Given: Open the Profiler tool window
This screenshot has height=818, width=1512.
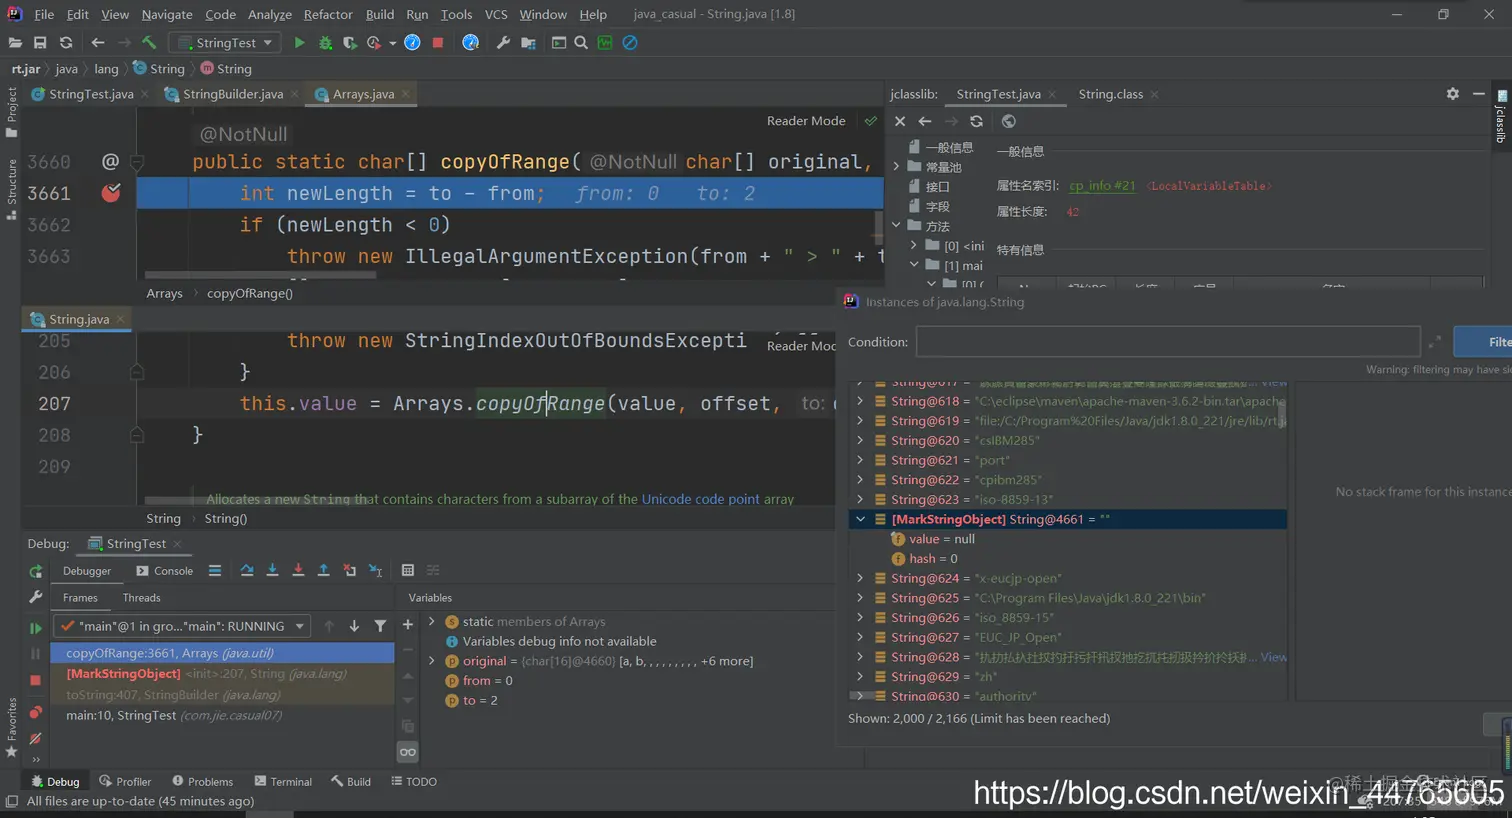Looking at the screenshot, I should click(x=125, y=782).
